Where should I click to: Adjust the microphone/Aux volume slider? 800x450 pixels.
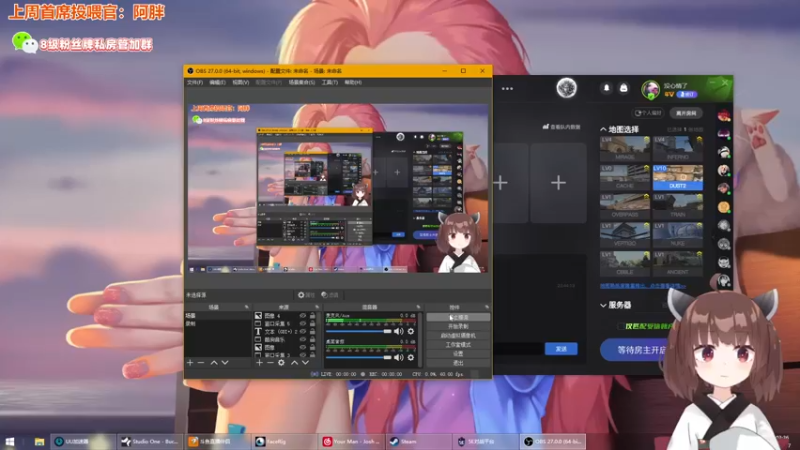pos(359,332)
